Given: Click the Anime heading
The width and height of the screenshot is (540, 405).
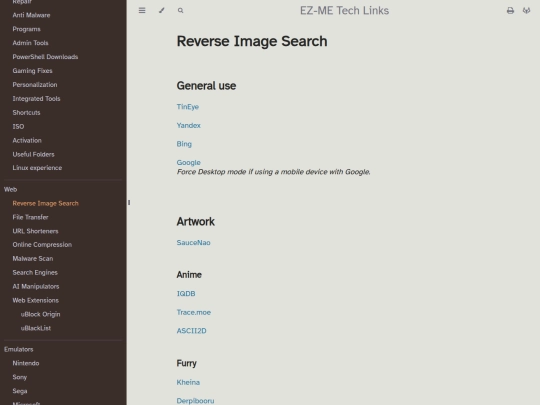Looking at the screenshot, I should click(189, 275).
